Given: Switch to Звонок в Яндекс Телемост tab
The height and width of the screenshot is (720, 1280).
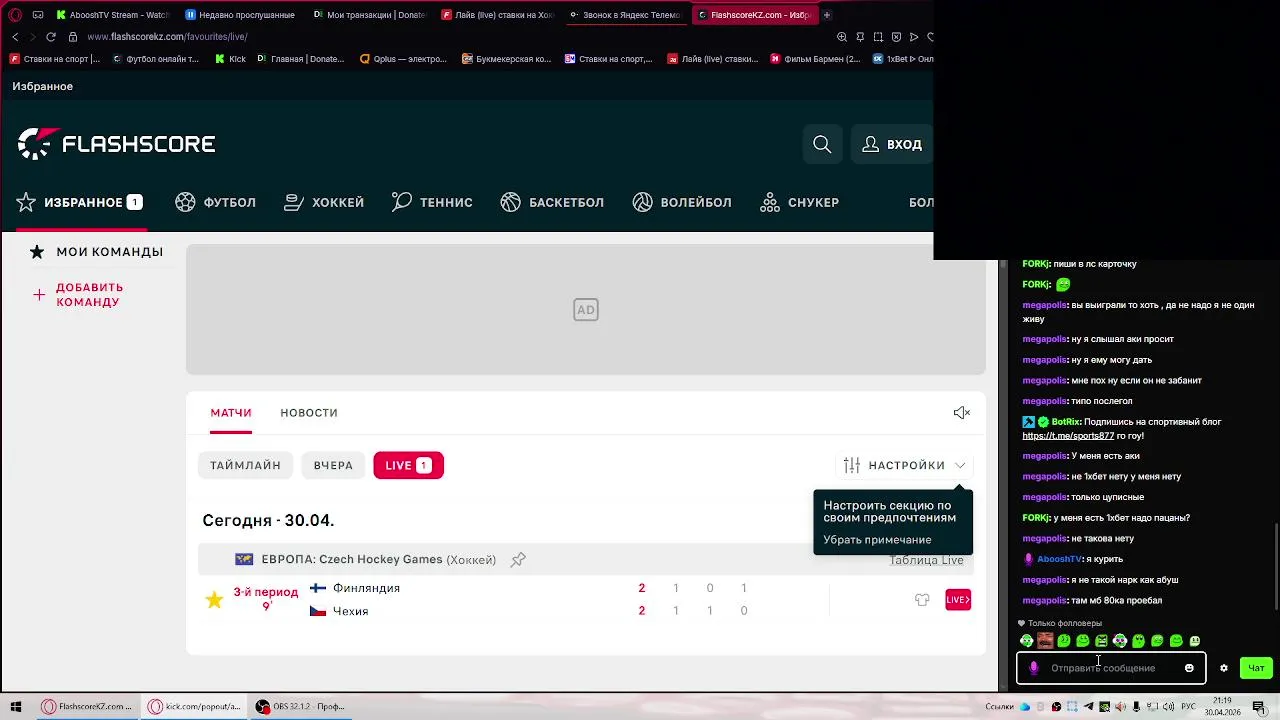Looking at the screenshot, I should [625, 15].
